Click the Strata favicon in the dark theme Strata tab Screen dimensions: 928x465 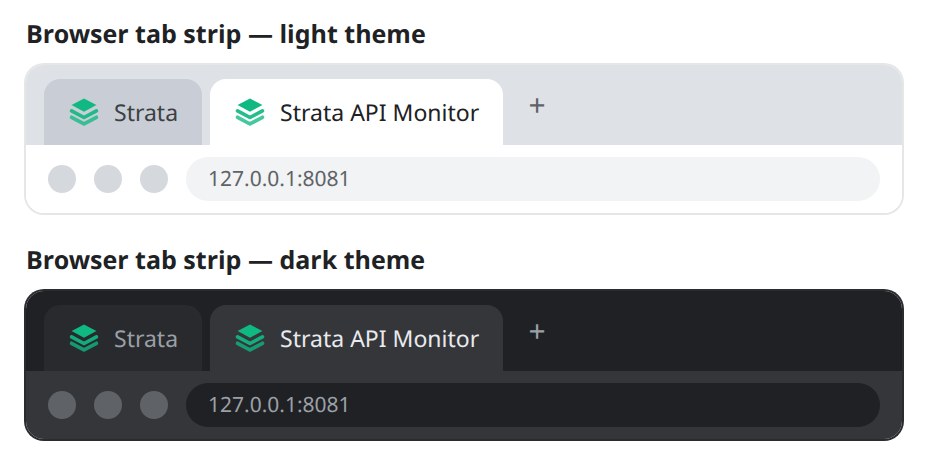tap(84, 338)
